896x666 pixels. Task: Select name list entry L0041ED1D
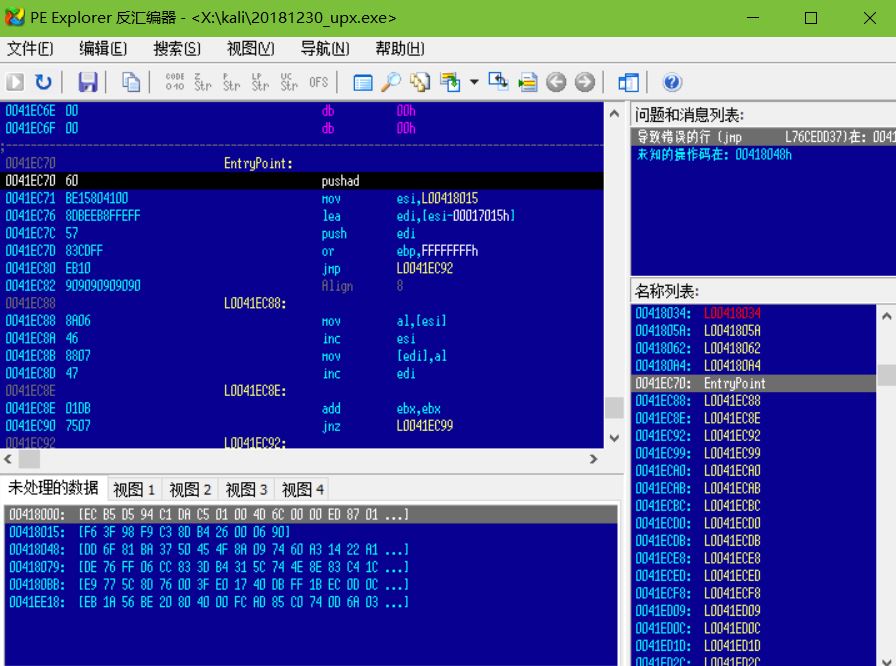click(x=754, y=646)
